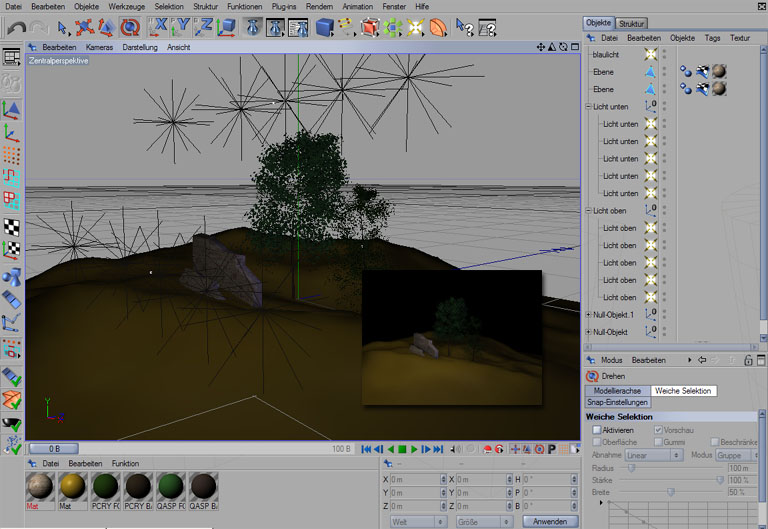Toggle the X axis lock icon
Screen dimensions: 768x529
159,27
